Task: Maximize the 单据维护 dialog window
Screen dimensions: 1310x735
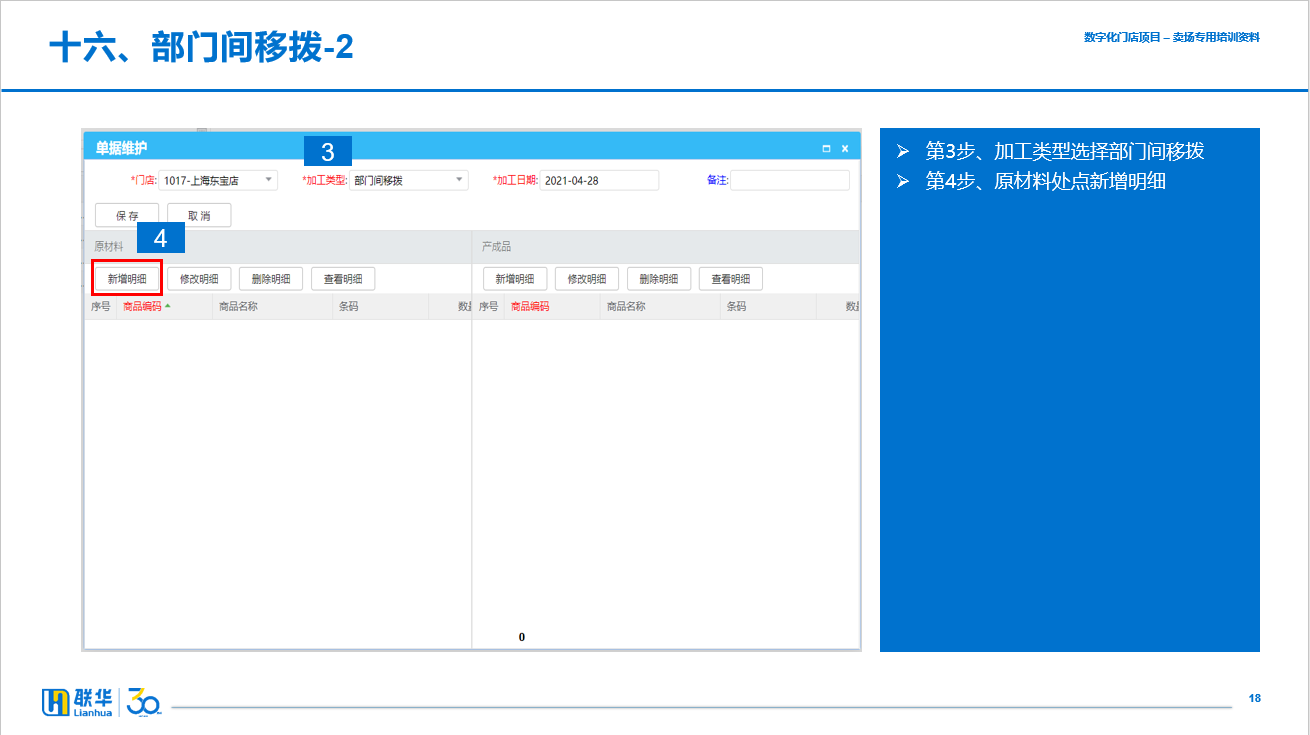Action: pos(826,149)
